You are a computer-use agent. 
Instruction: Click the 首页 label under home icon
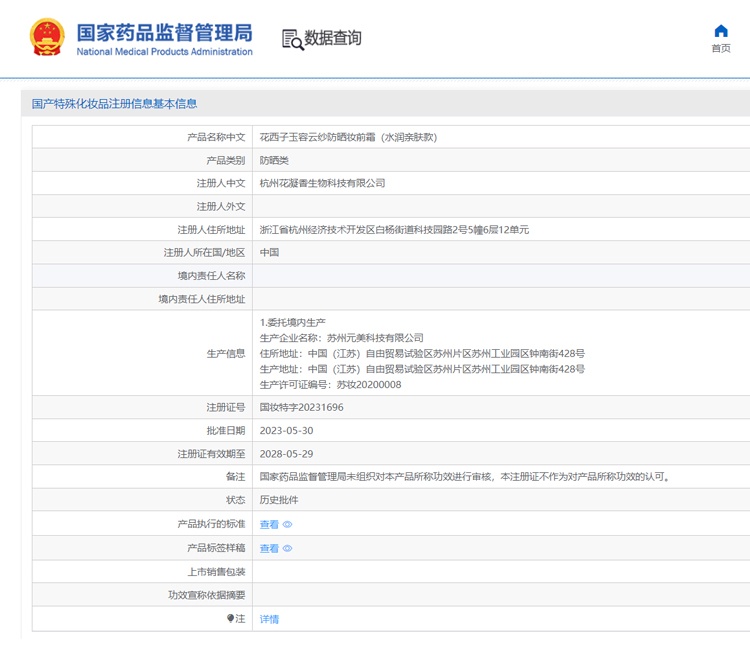click(x=721, y=48)
